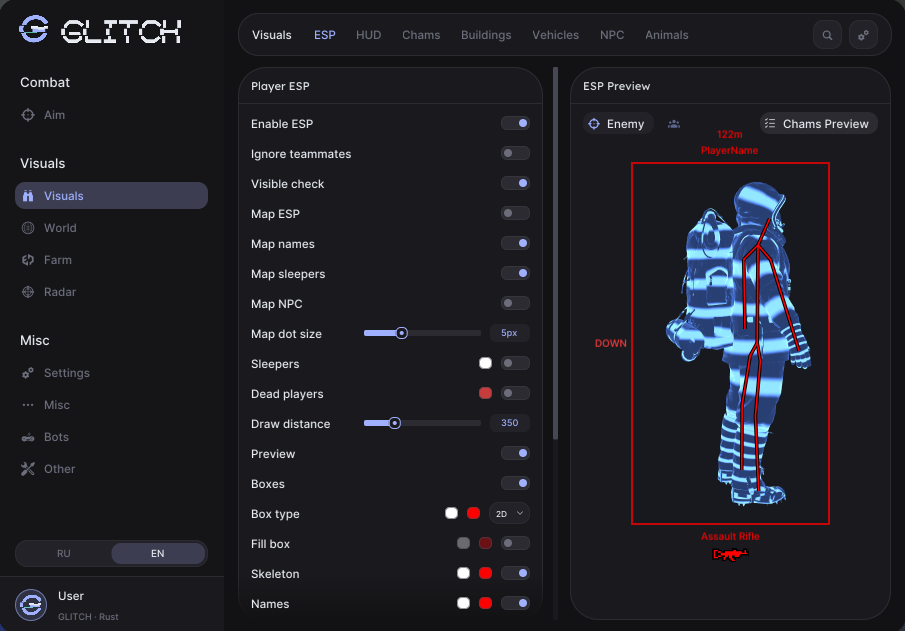Select EN language button

158,553
